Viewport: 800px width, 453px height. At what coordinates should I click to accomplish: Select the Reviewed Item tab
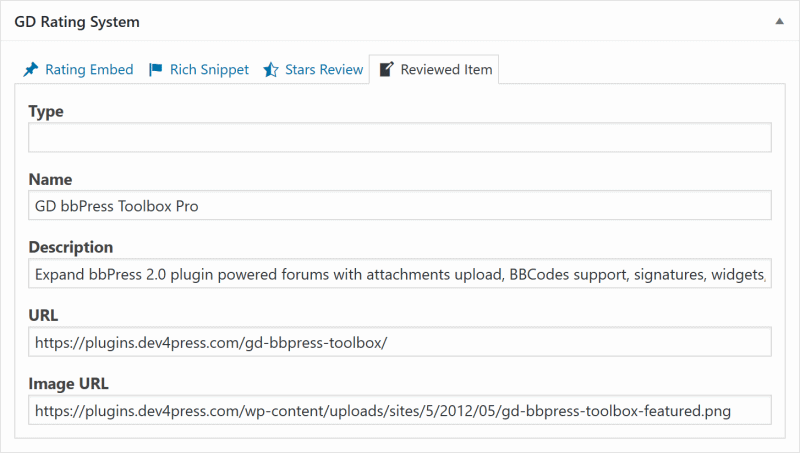434,69
